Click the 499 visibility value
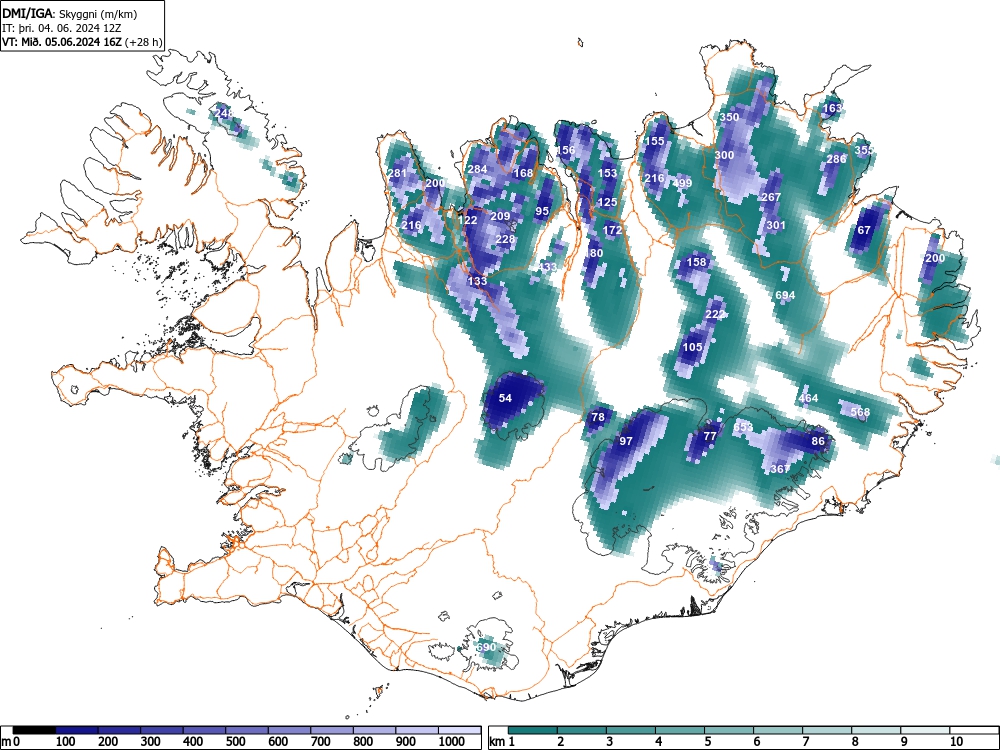This screenshot has height=750, width=1000. [682, 183]
